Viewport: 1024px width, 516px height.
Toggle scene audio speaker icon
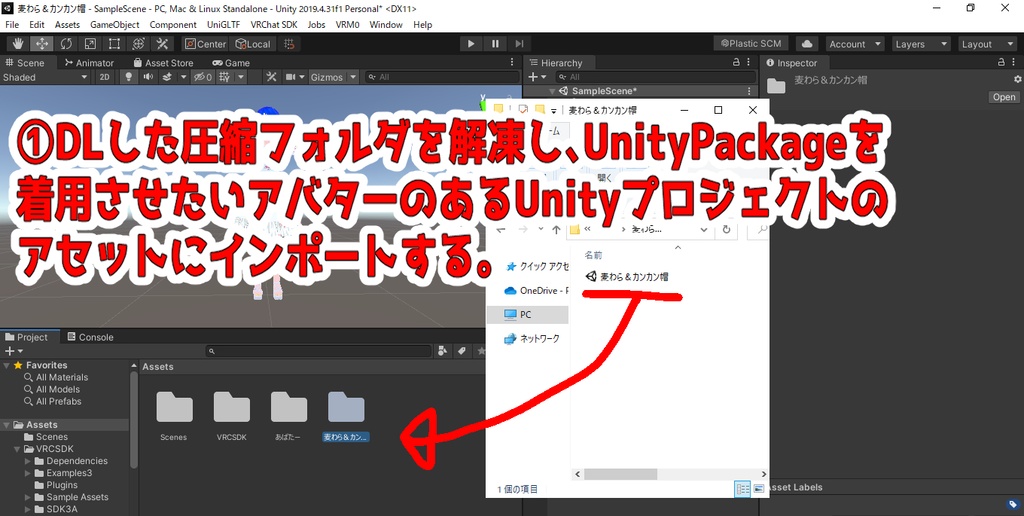click(148, 77)
